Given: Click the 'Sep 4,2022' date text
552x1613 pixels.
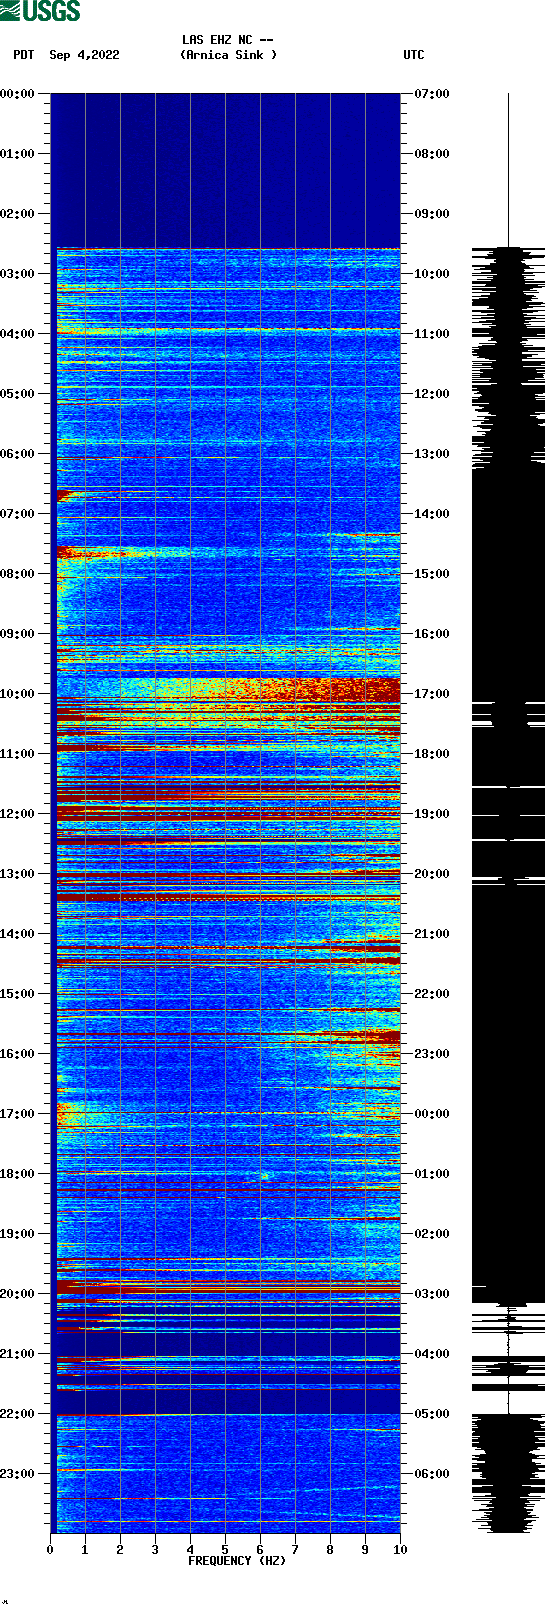Looking at the screenshot, I should coord(84,55).
